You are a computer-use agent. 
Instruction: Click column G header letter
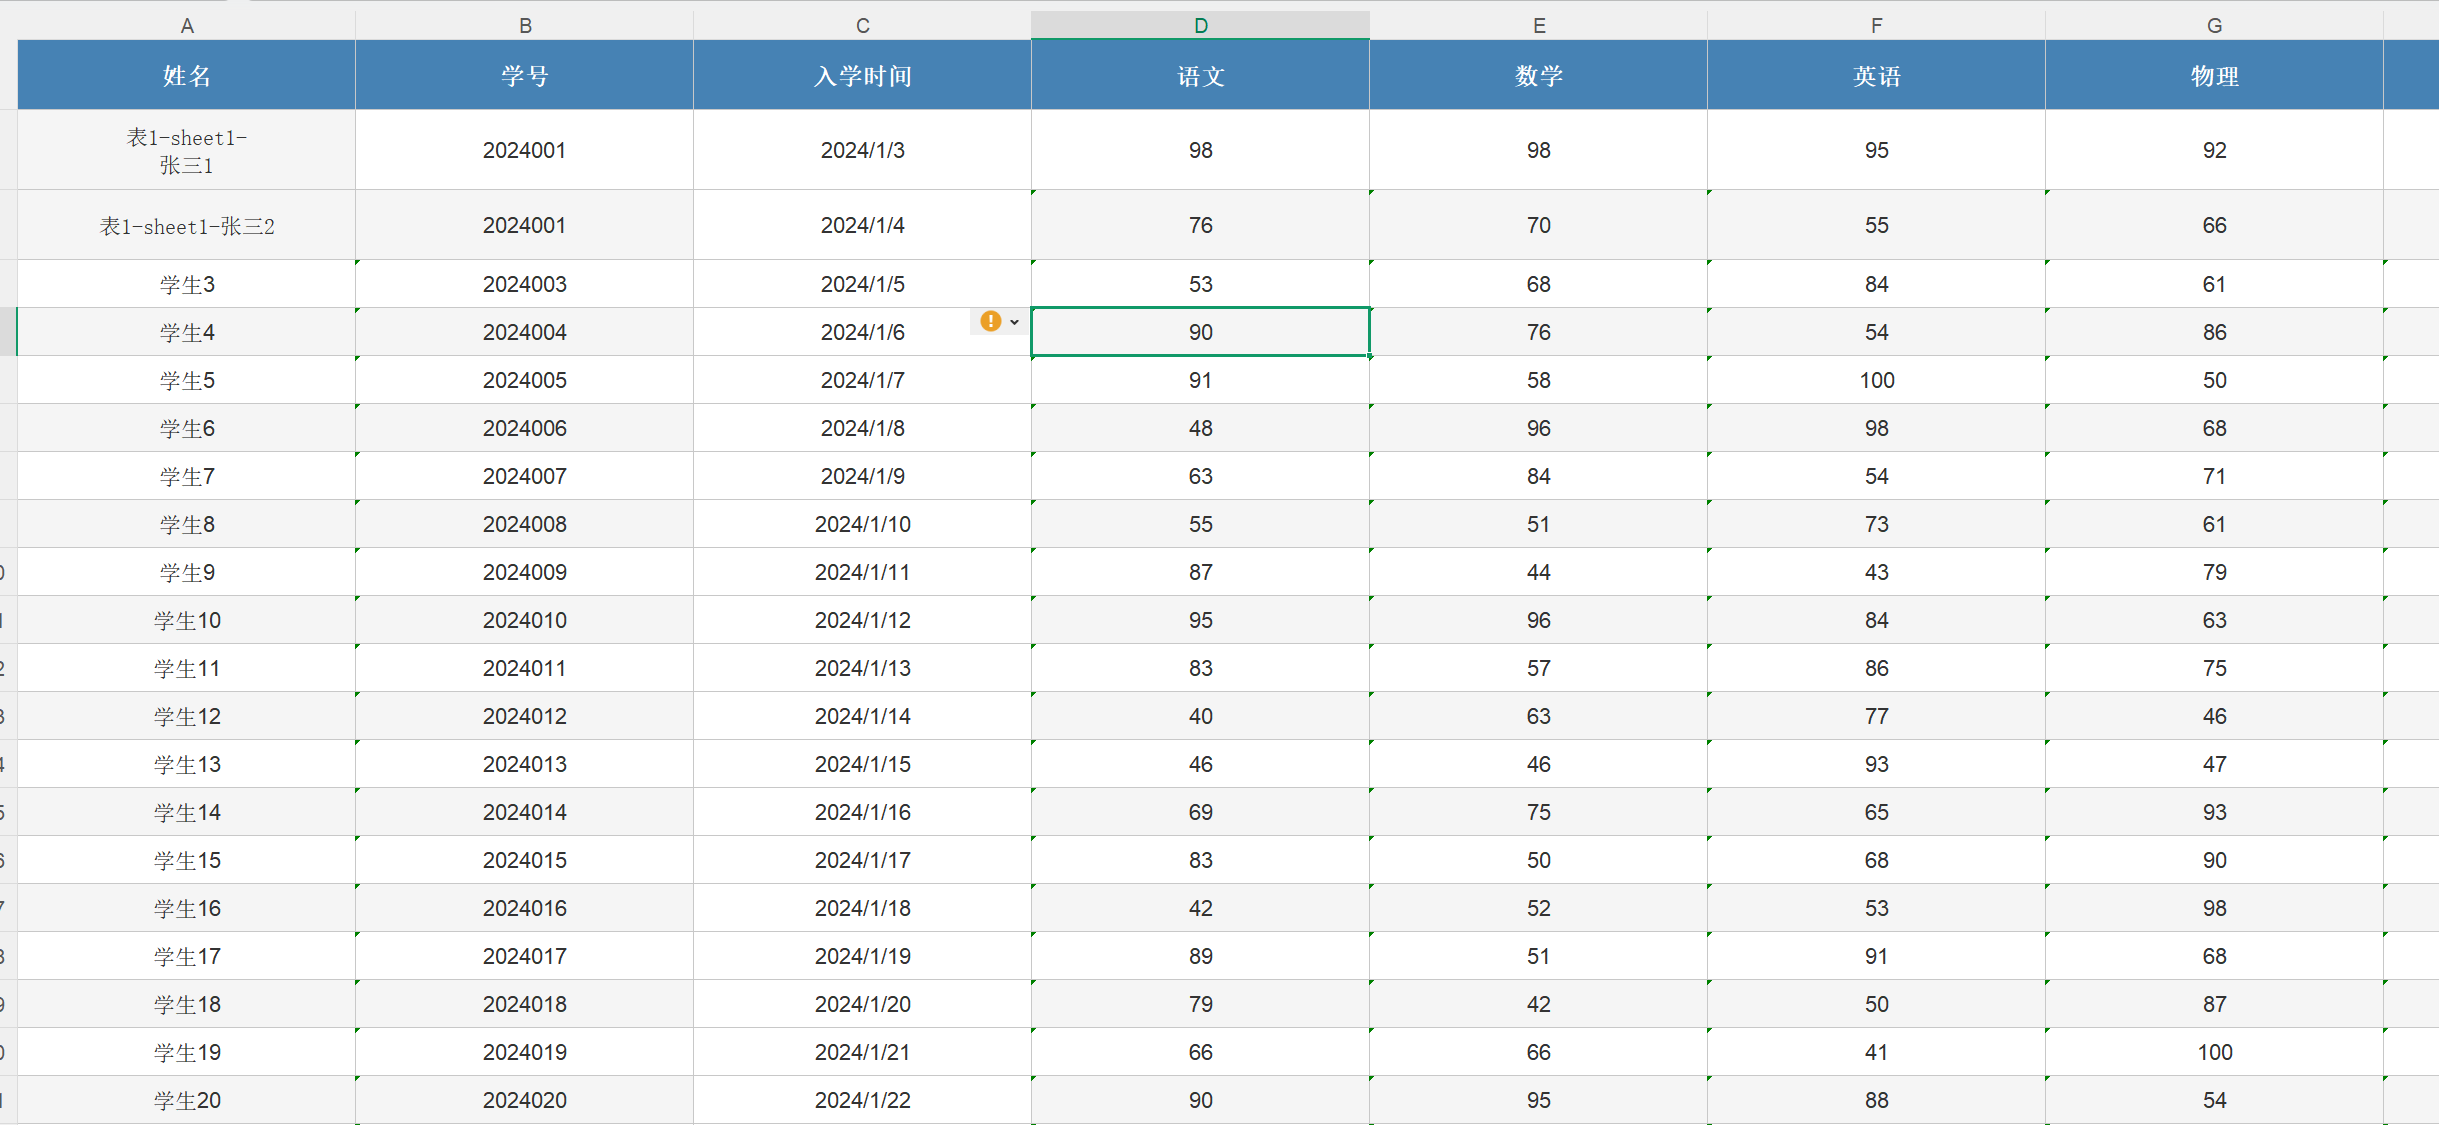(x=2214, y=25)
